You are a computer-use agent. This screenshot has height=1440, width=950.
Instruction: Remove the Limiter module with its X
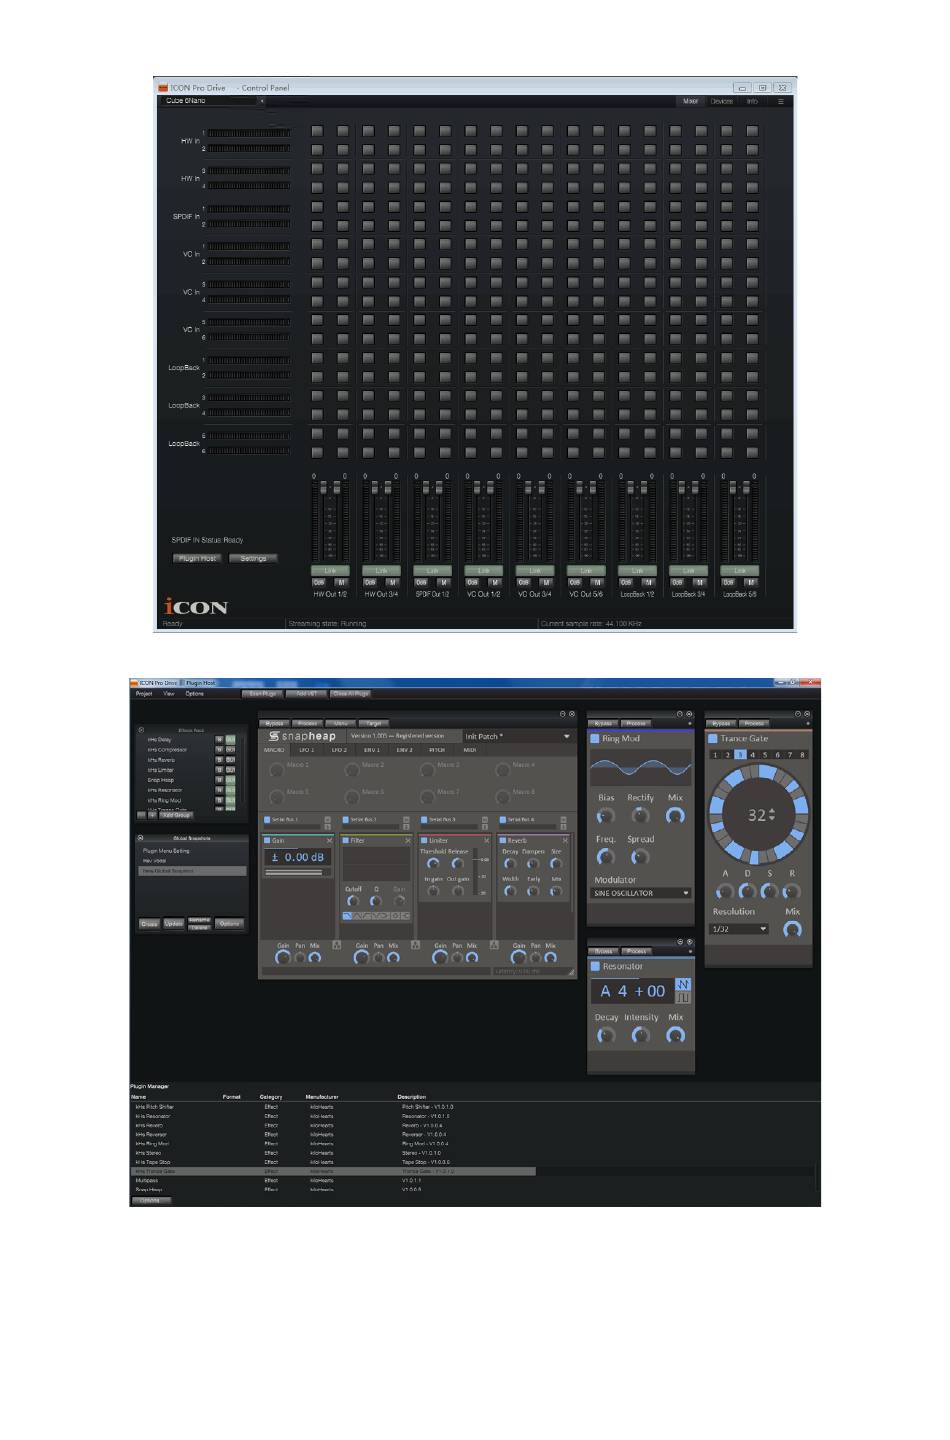487,841
